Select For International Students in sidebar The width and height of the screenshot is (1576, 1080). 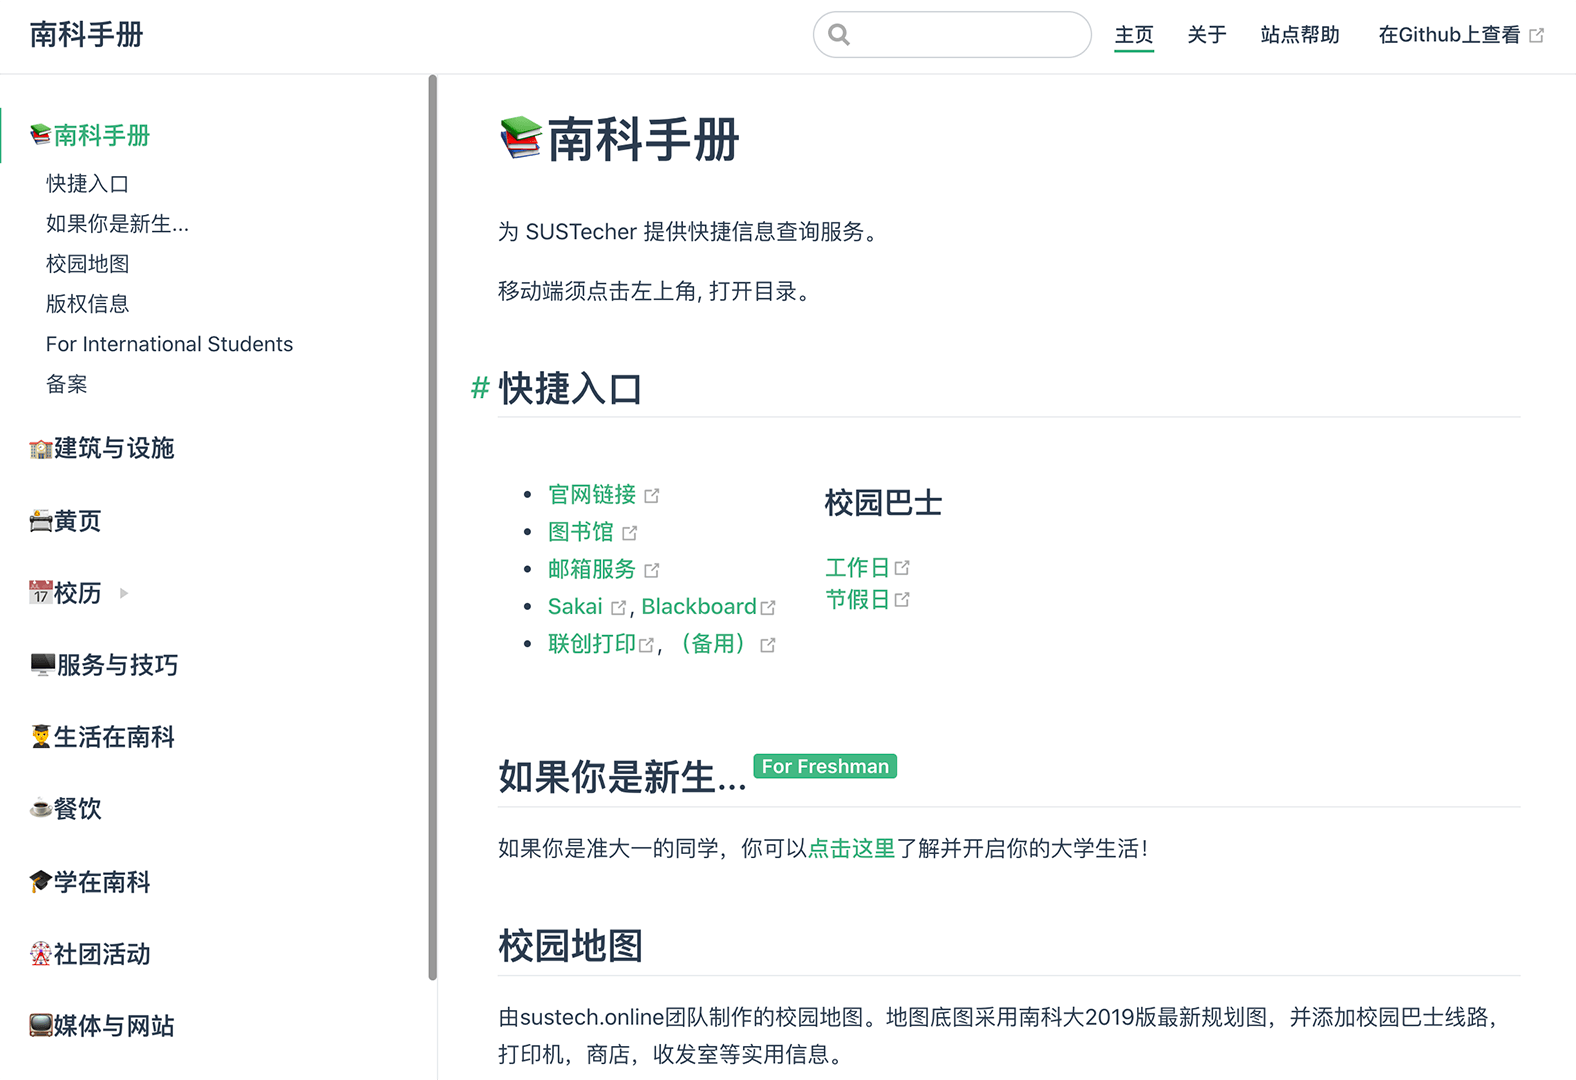(x=170, y=344)
